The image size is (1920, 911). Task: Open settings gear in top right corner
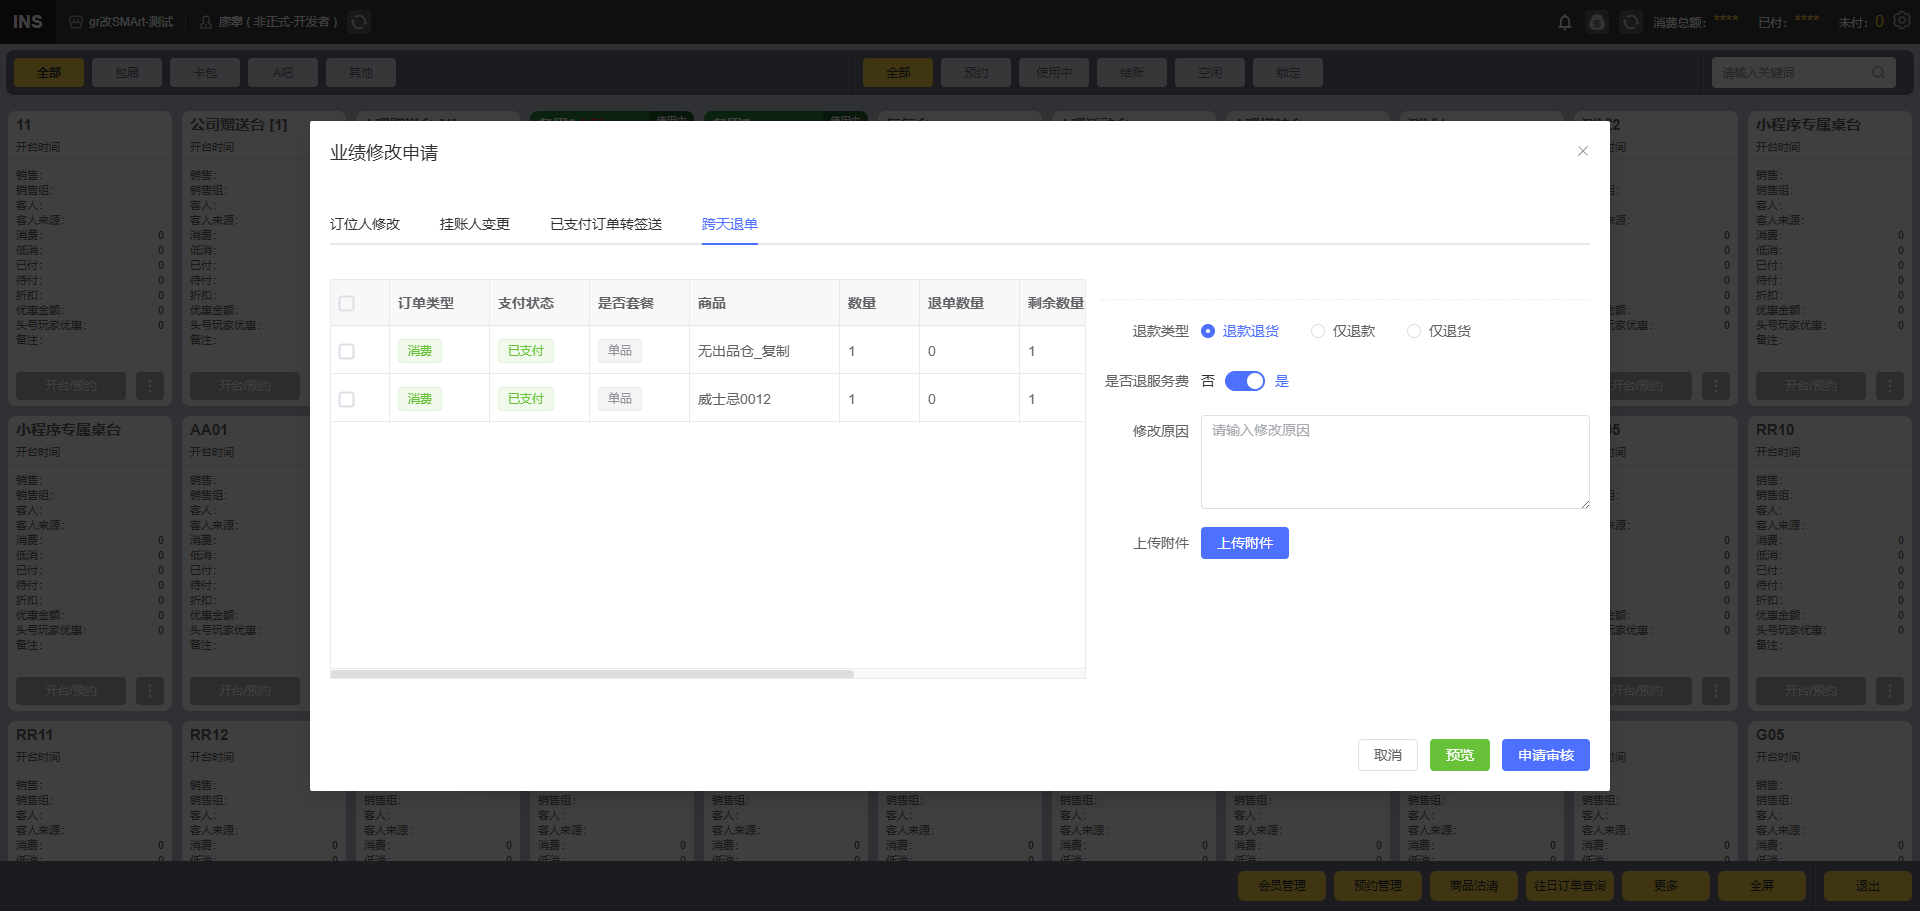[x=1902, y=21]
